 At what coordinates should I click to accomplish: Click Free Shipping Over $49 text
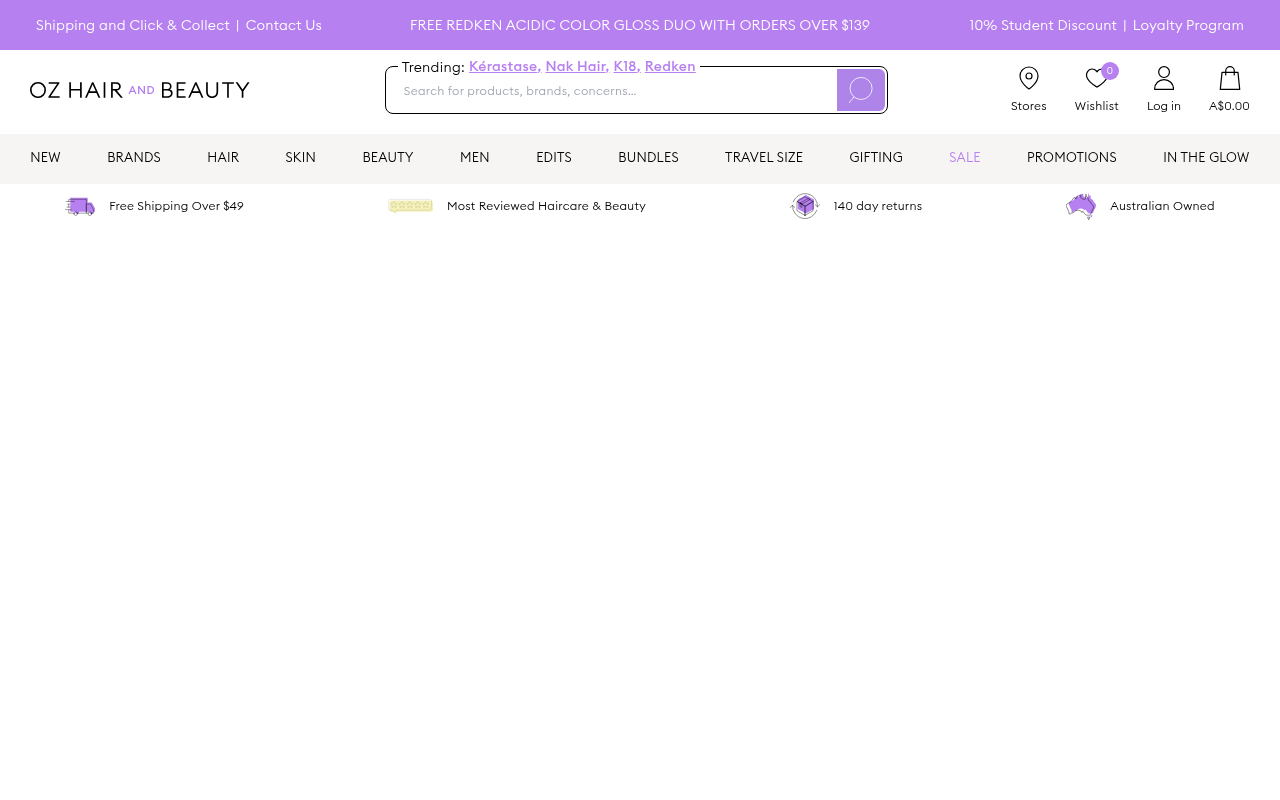[176, 206]
